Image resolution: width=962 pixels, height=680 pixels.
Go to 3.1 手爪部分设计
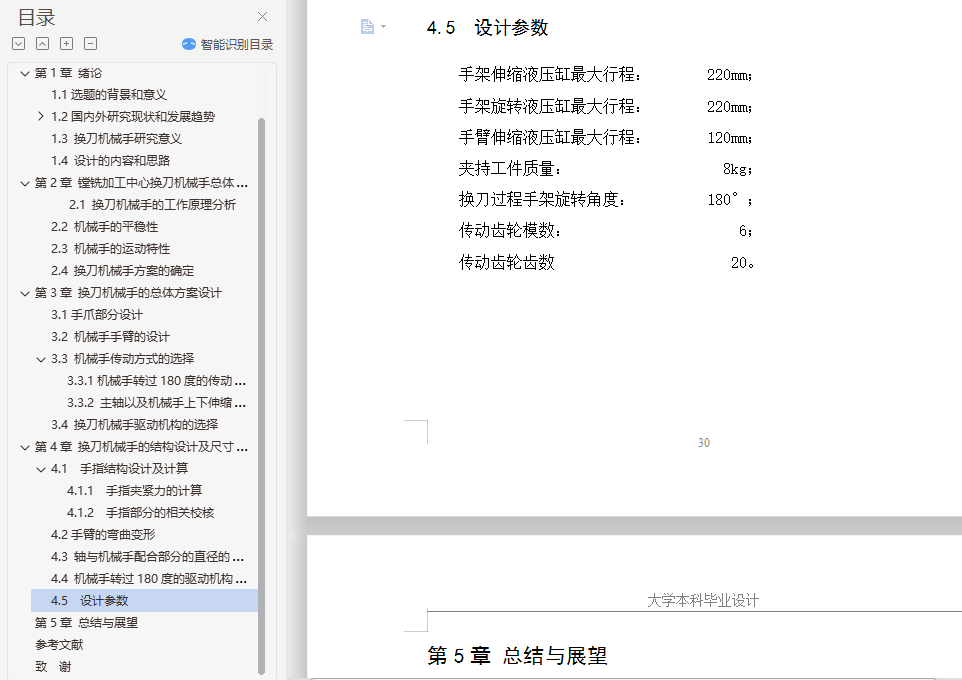click(96, 315)
